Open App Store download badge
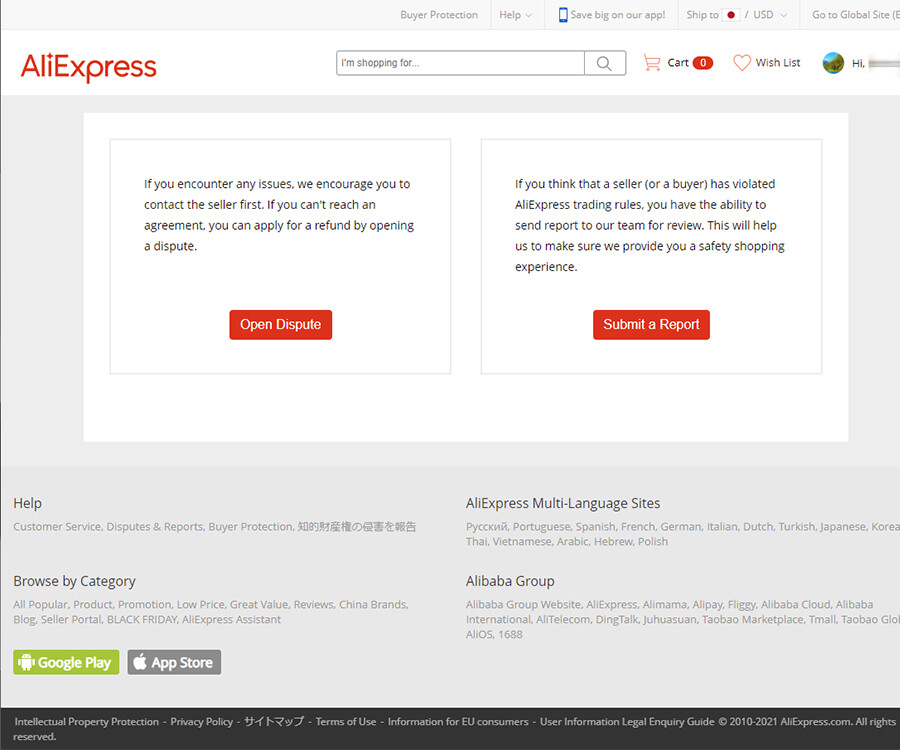This screenshot has width=900, height=750. (174, 662)
